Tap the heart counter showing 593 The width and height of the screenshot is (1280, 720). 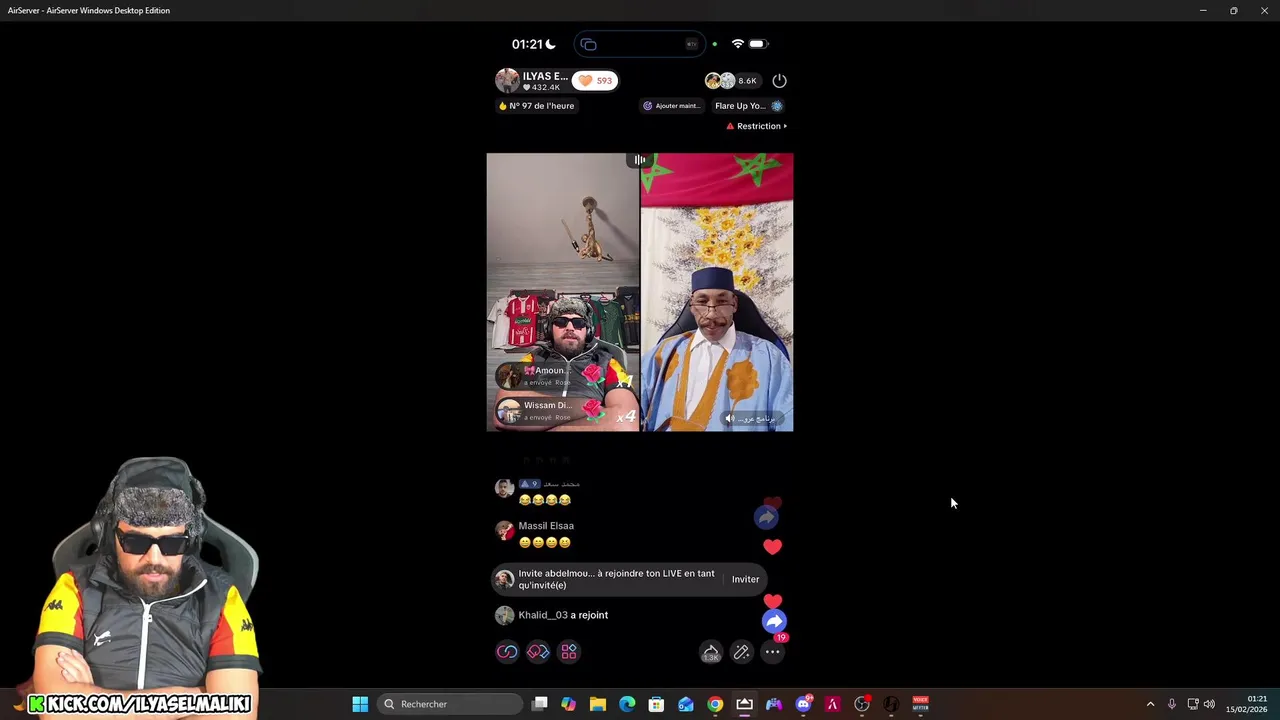pos(595,80)
